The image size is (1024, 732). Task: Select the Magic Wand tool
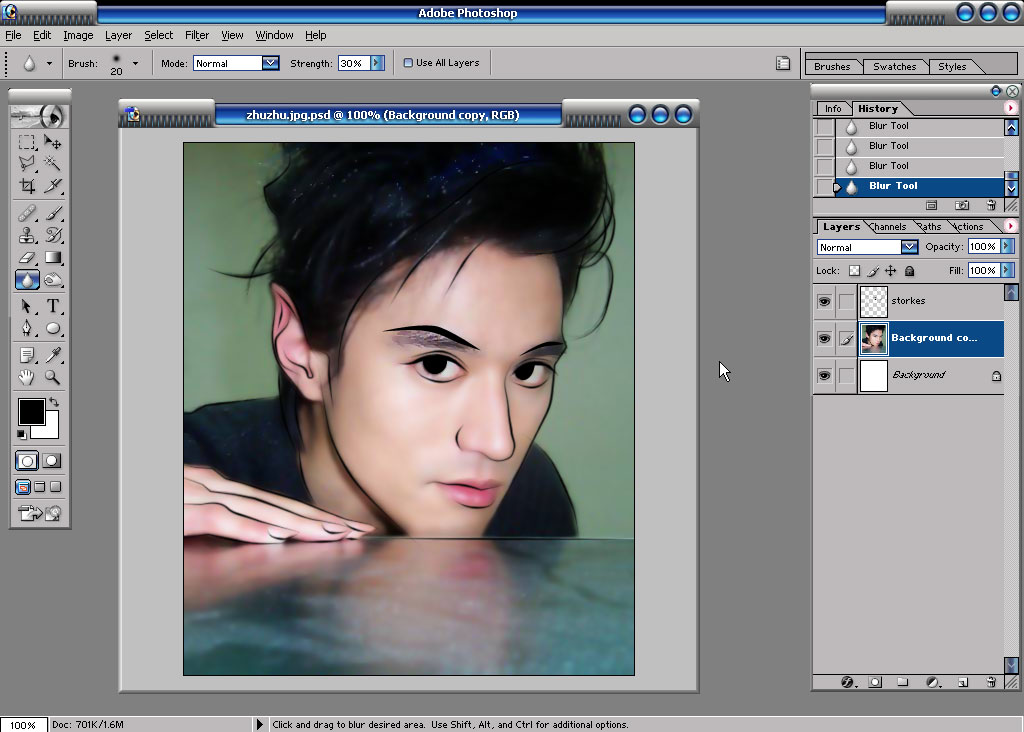point(52,163)
